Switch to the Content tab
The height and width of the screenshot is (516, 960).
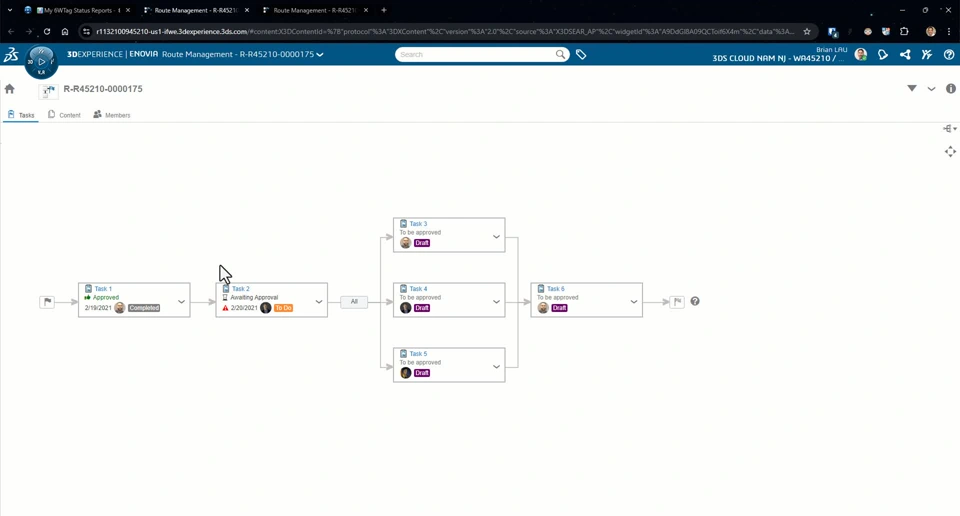64,115
